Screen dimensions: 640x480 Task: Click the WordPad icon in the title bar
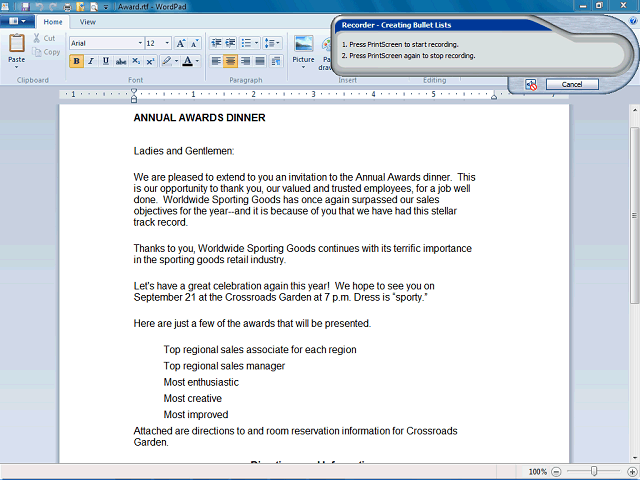coord(6,7)
